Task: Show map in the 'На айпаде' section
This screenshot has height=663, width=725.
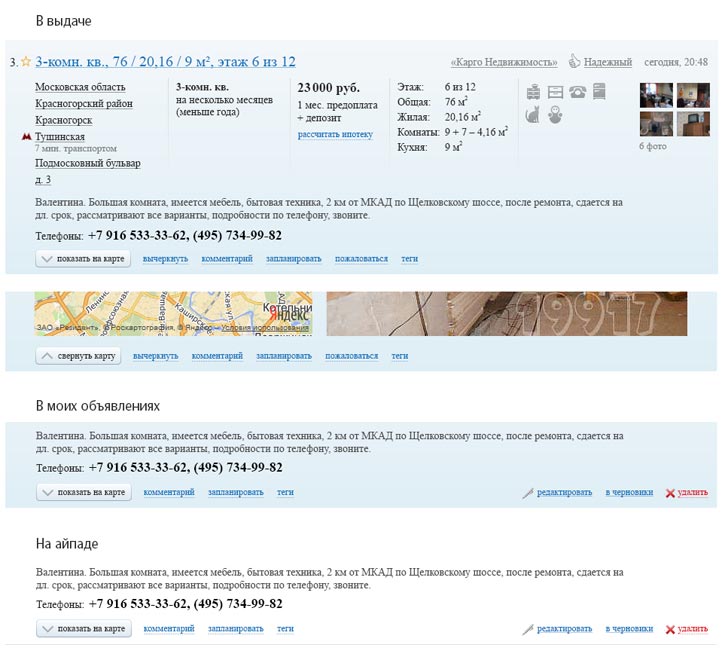Action: click(x=84, y=628)
